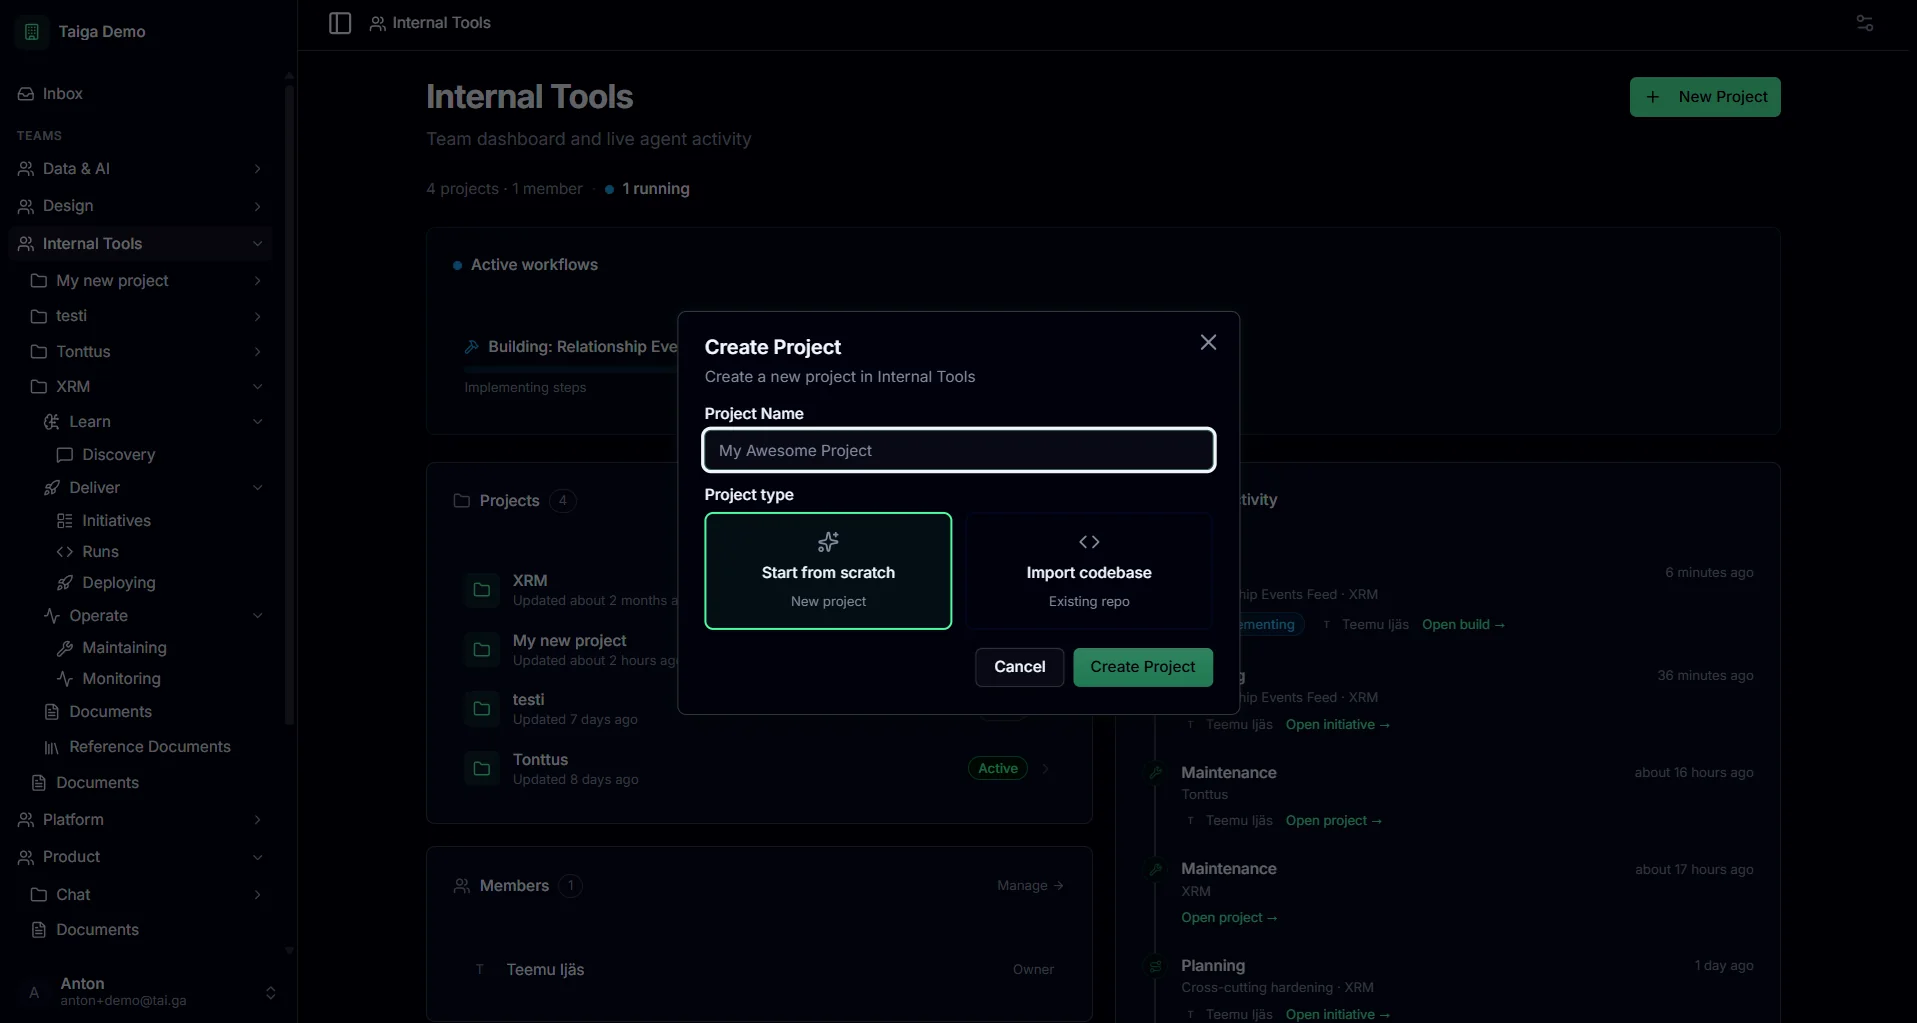
Task: Click the green Create Project button
Action: pos(1143,667)
